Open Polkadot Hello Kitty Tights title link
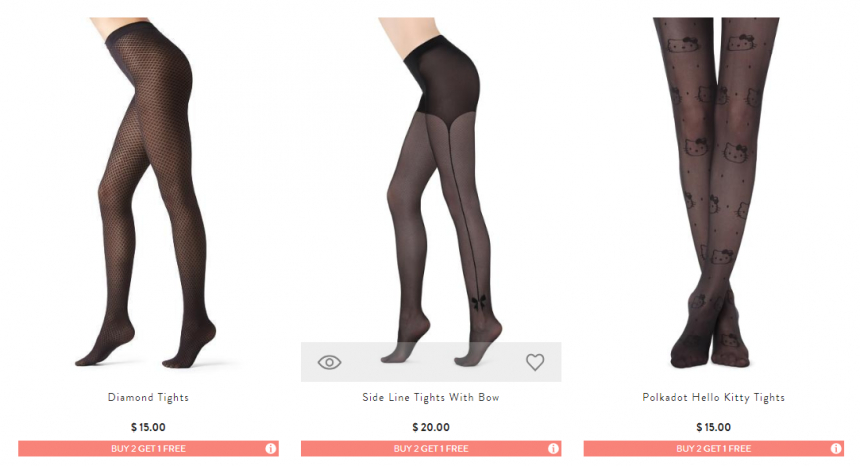The image size is (860, 466). (714, 397)
